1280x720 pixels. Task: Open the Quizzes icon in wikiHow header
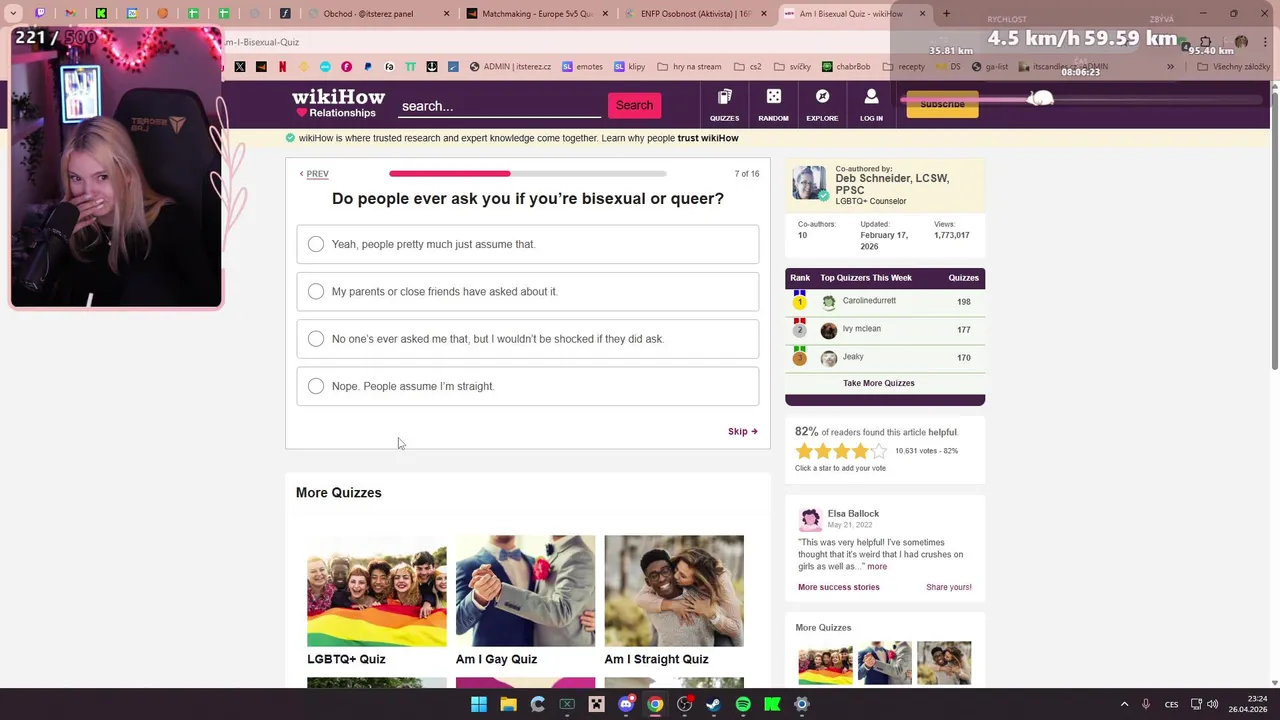[724, 104]
